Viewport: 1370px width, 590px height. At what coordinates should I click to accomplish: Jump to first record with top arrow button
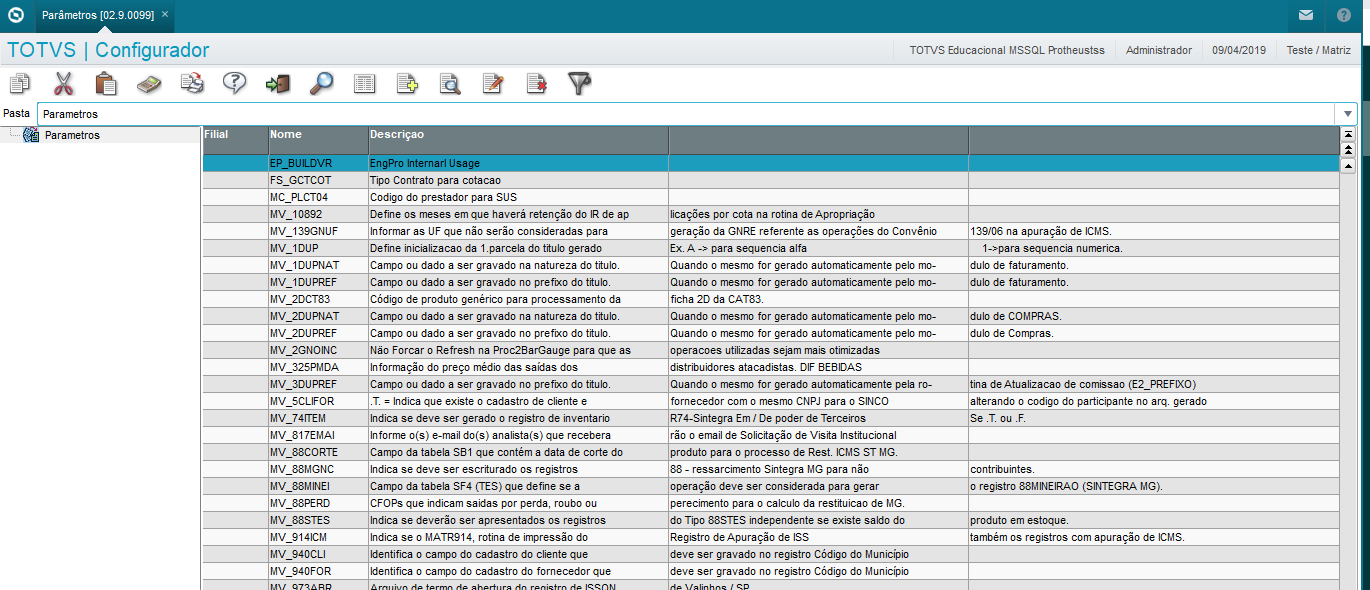pos(1348,134)
